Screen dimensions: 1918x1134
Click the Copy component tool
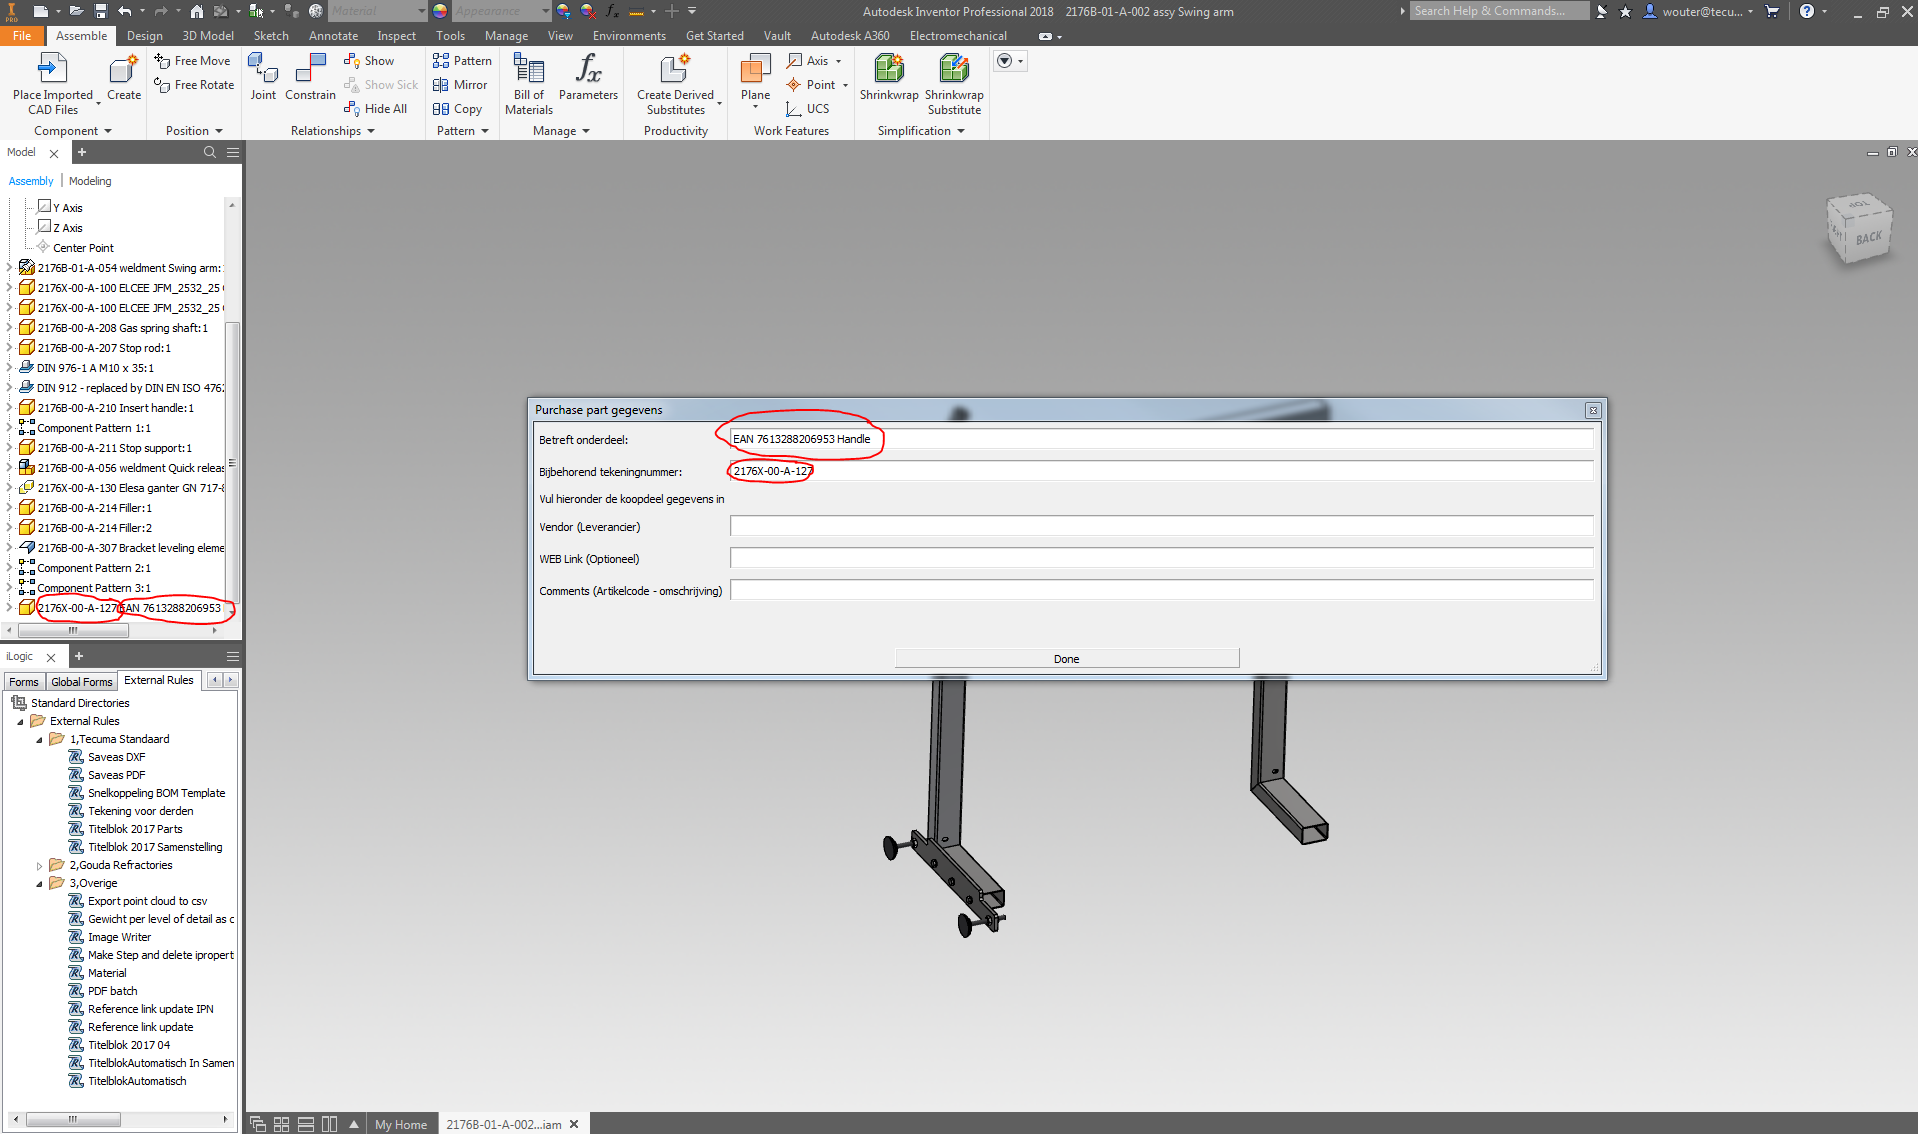tap(457, 109)
